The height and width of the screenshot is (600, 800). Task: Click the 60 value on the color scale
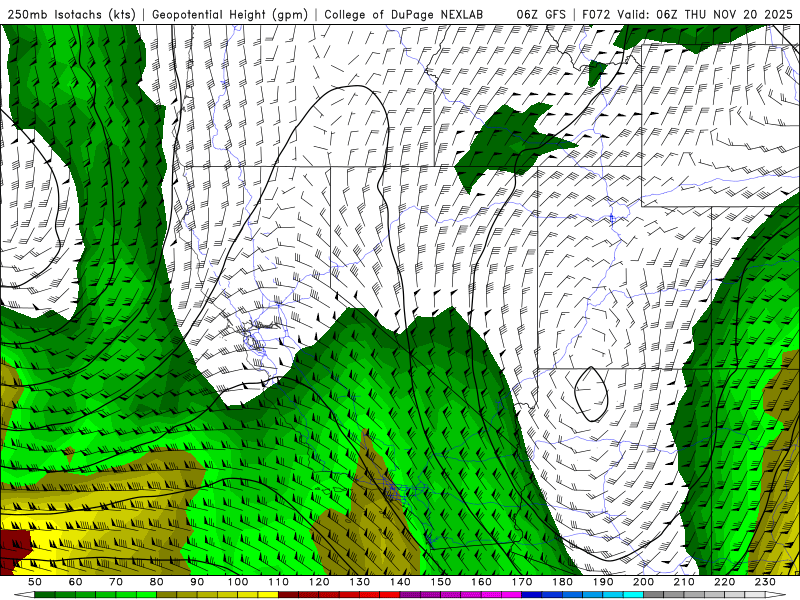pyautogui.click(x=76, y=582)
